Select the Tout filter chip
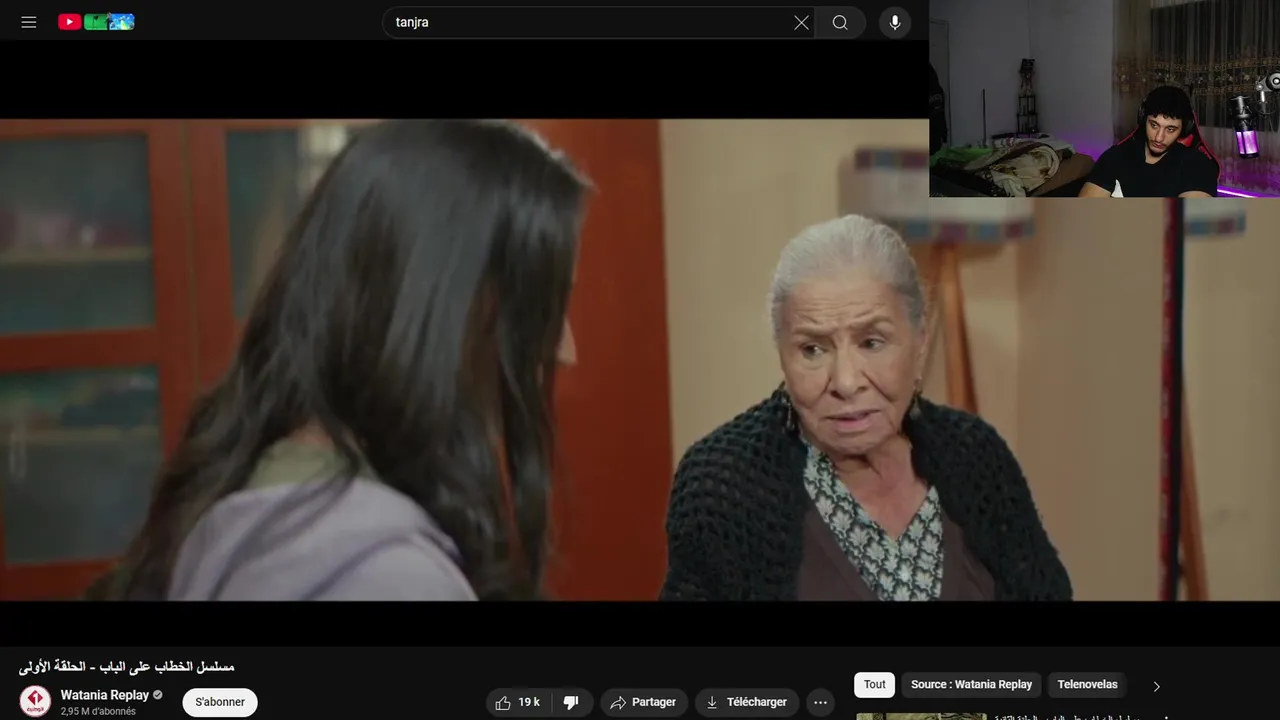 [x=875, y=685]
